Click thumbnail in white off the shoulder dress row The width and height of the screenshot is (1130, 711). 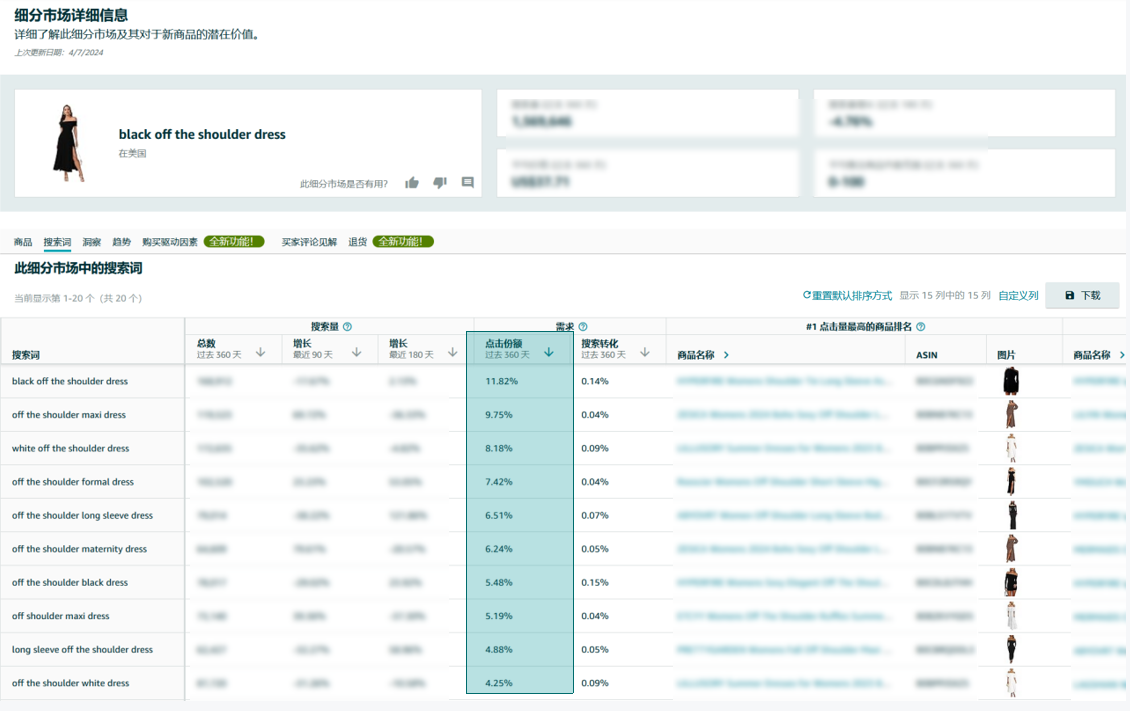tap(1011, 448)
